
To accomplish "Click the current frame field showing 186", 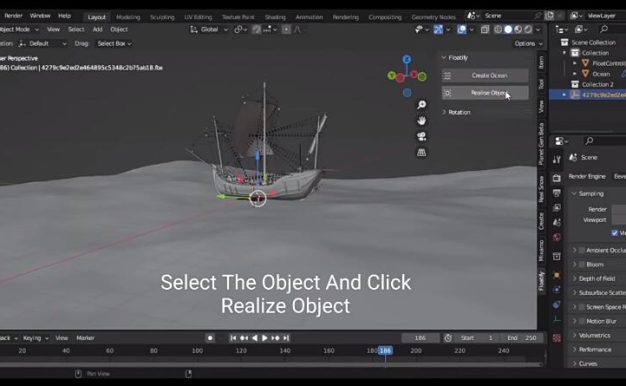I will (420, 338).
